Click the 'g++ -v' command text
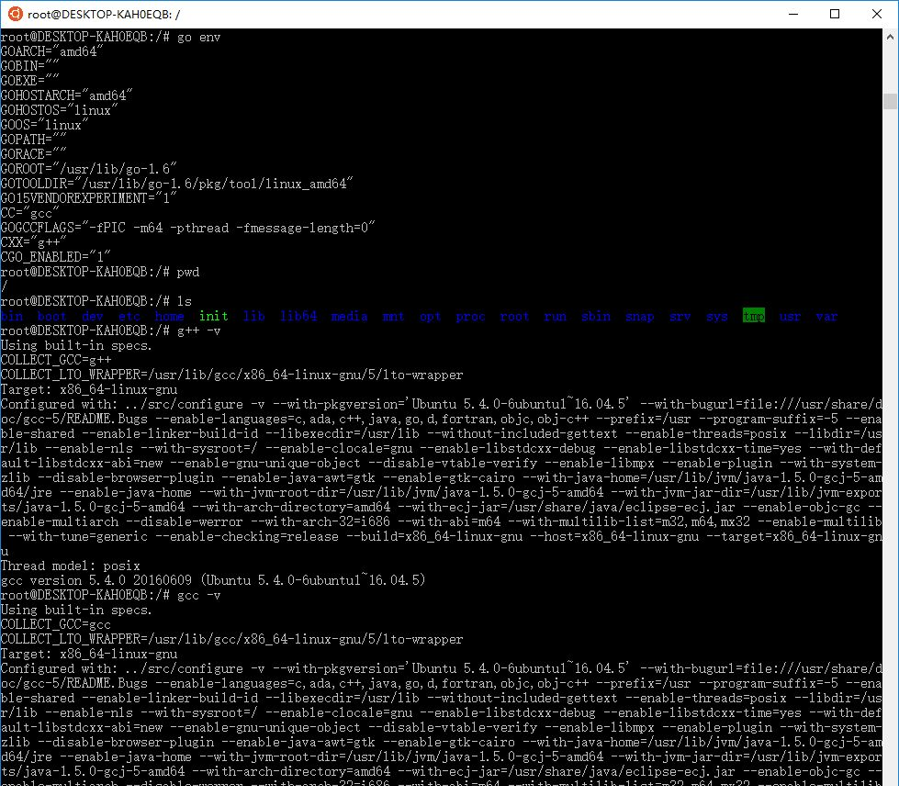Image resolution: width=899 pixels, height=786 pixels. pos(199,330)
